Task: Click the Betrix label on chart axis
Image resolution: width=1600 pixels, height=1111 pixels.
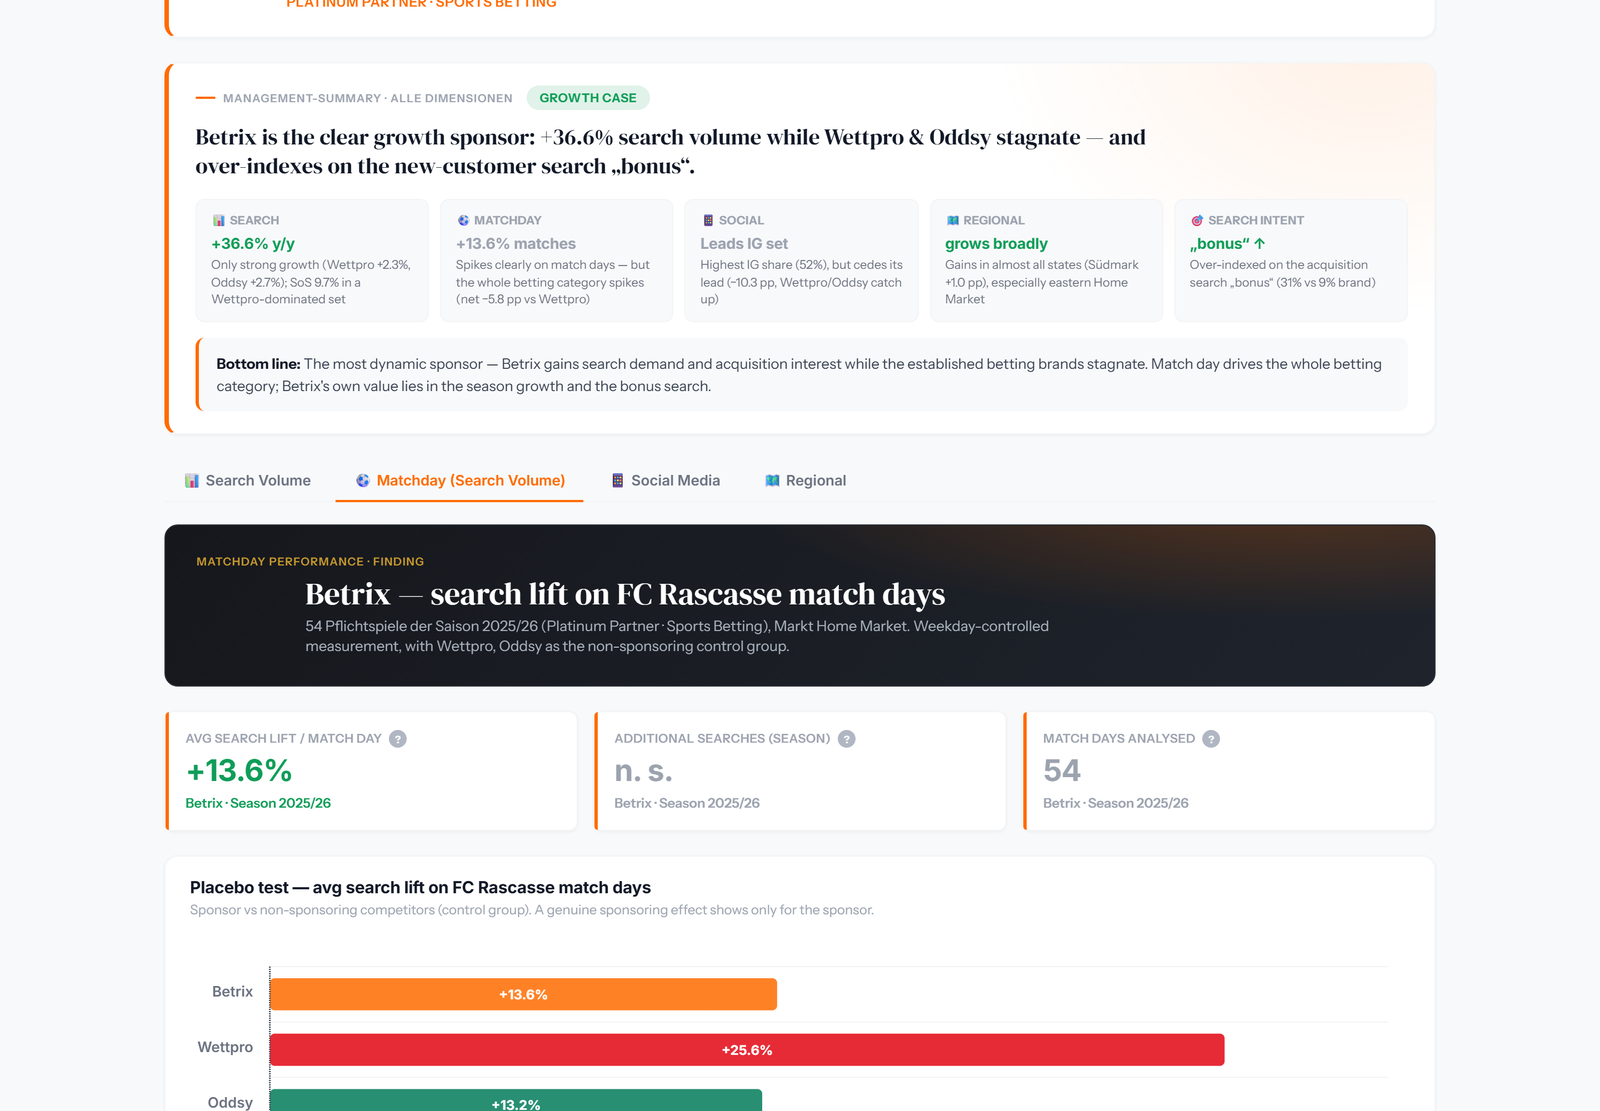Action: point(232,992)
